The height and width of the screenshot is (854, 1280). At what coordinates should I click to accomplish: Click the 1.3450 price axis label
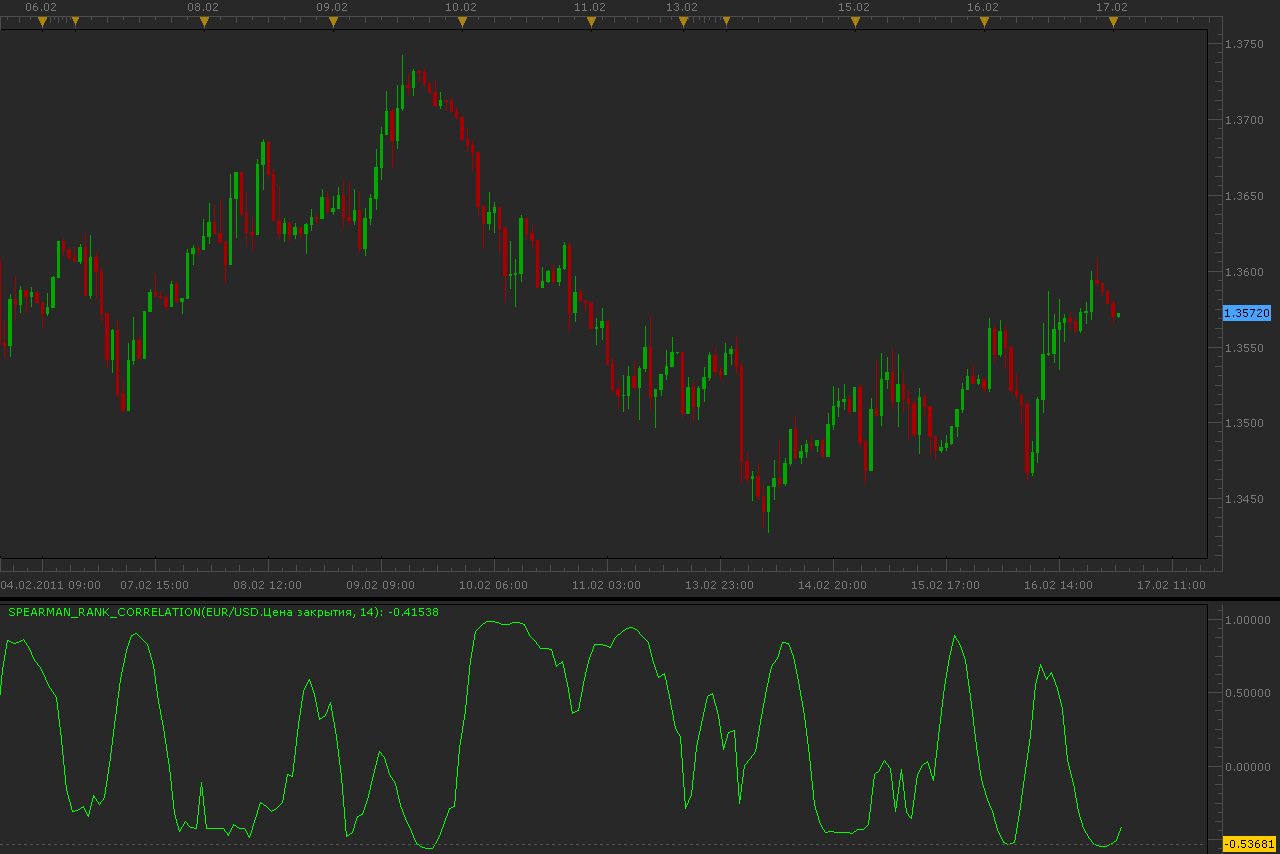coord(1246,499)
